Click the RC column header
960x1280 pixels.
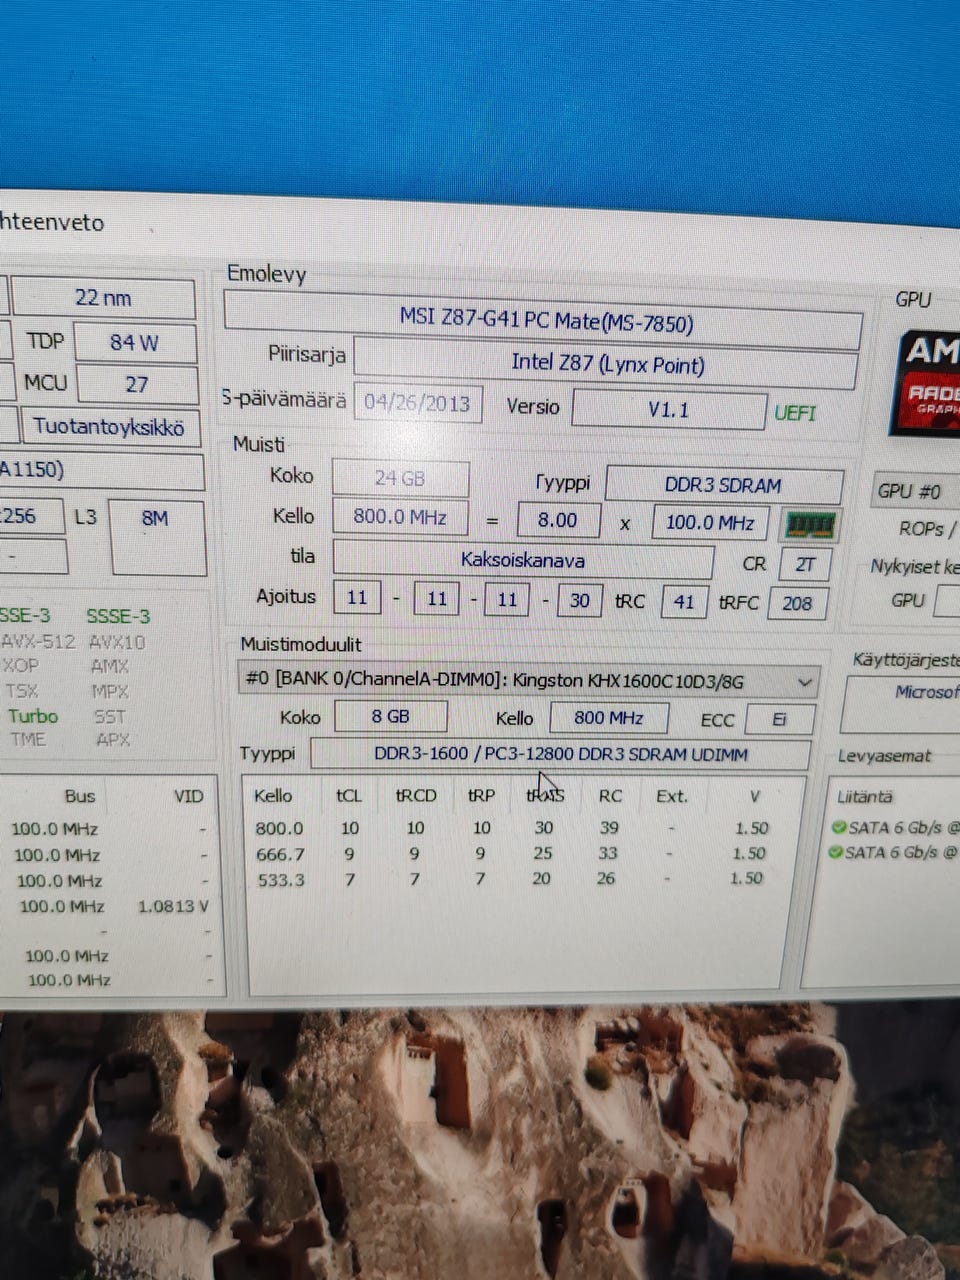coord(610,796)
